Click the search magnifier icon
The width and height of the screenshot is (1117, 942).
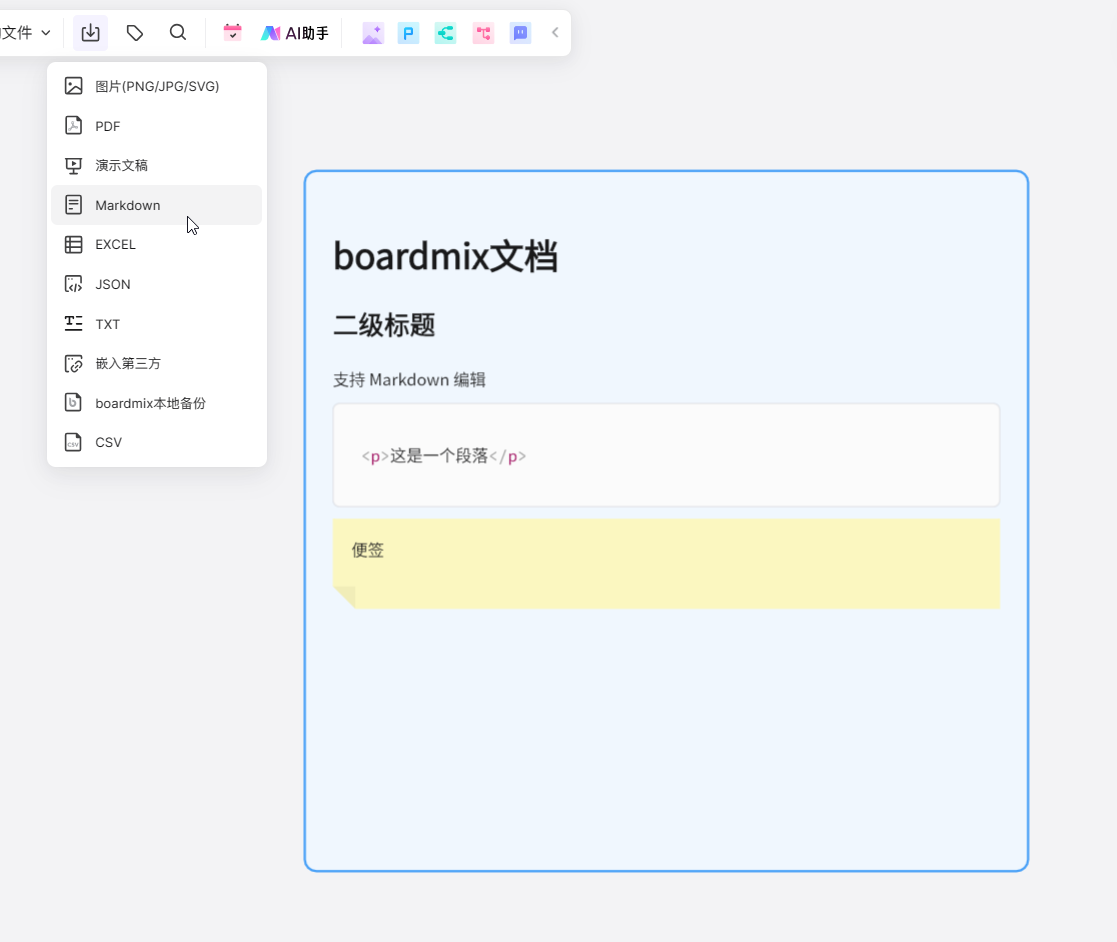tap(178, 33)
